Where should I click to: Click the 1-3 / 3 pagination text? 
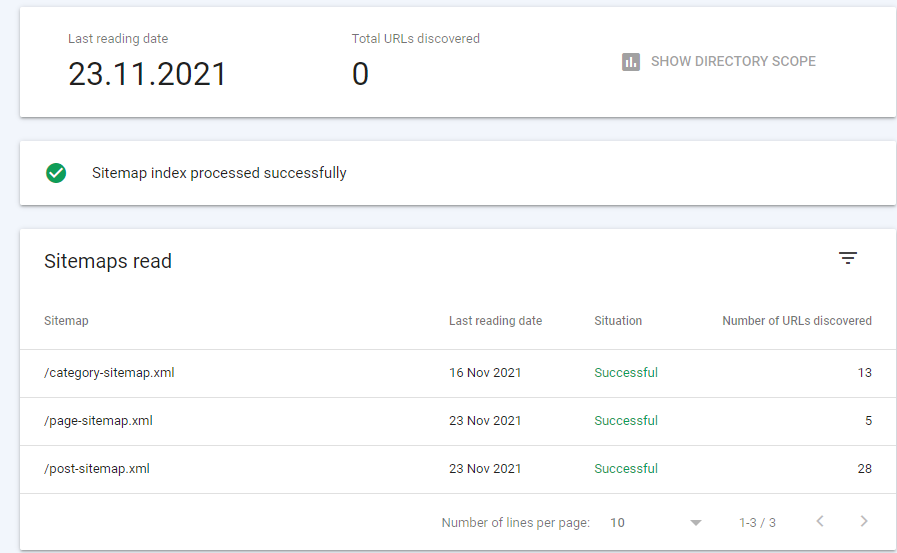pos(757,523)
